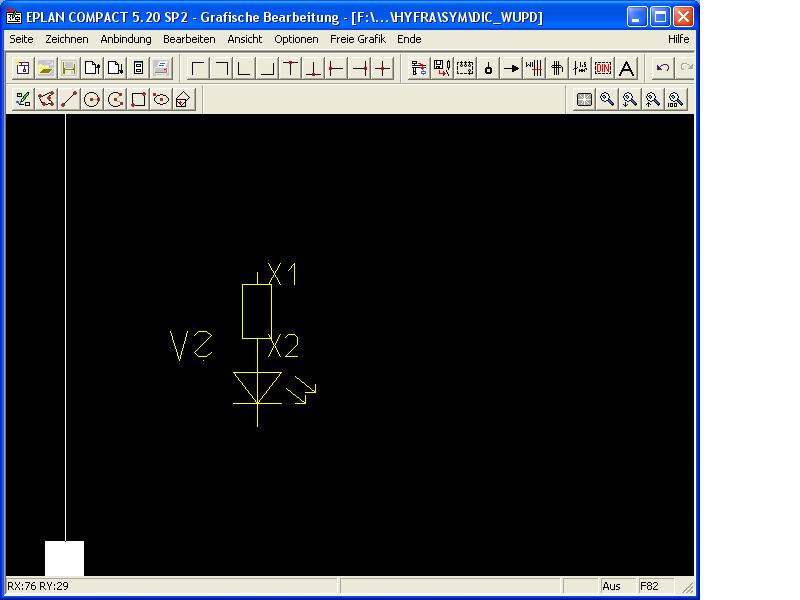Image resolution: width=800 pixels, height=600 pixels.
Task: Click the printer icon
Action: 161,68
